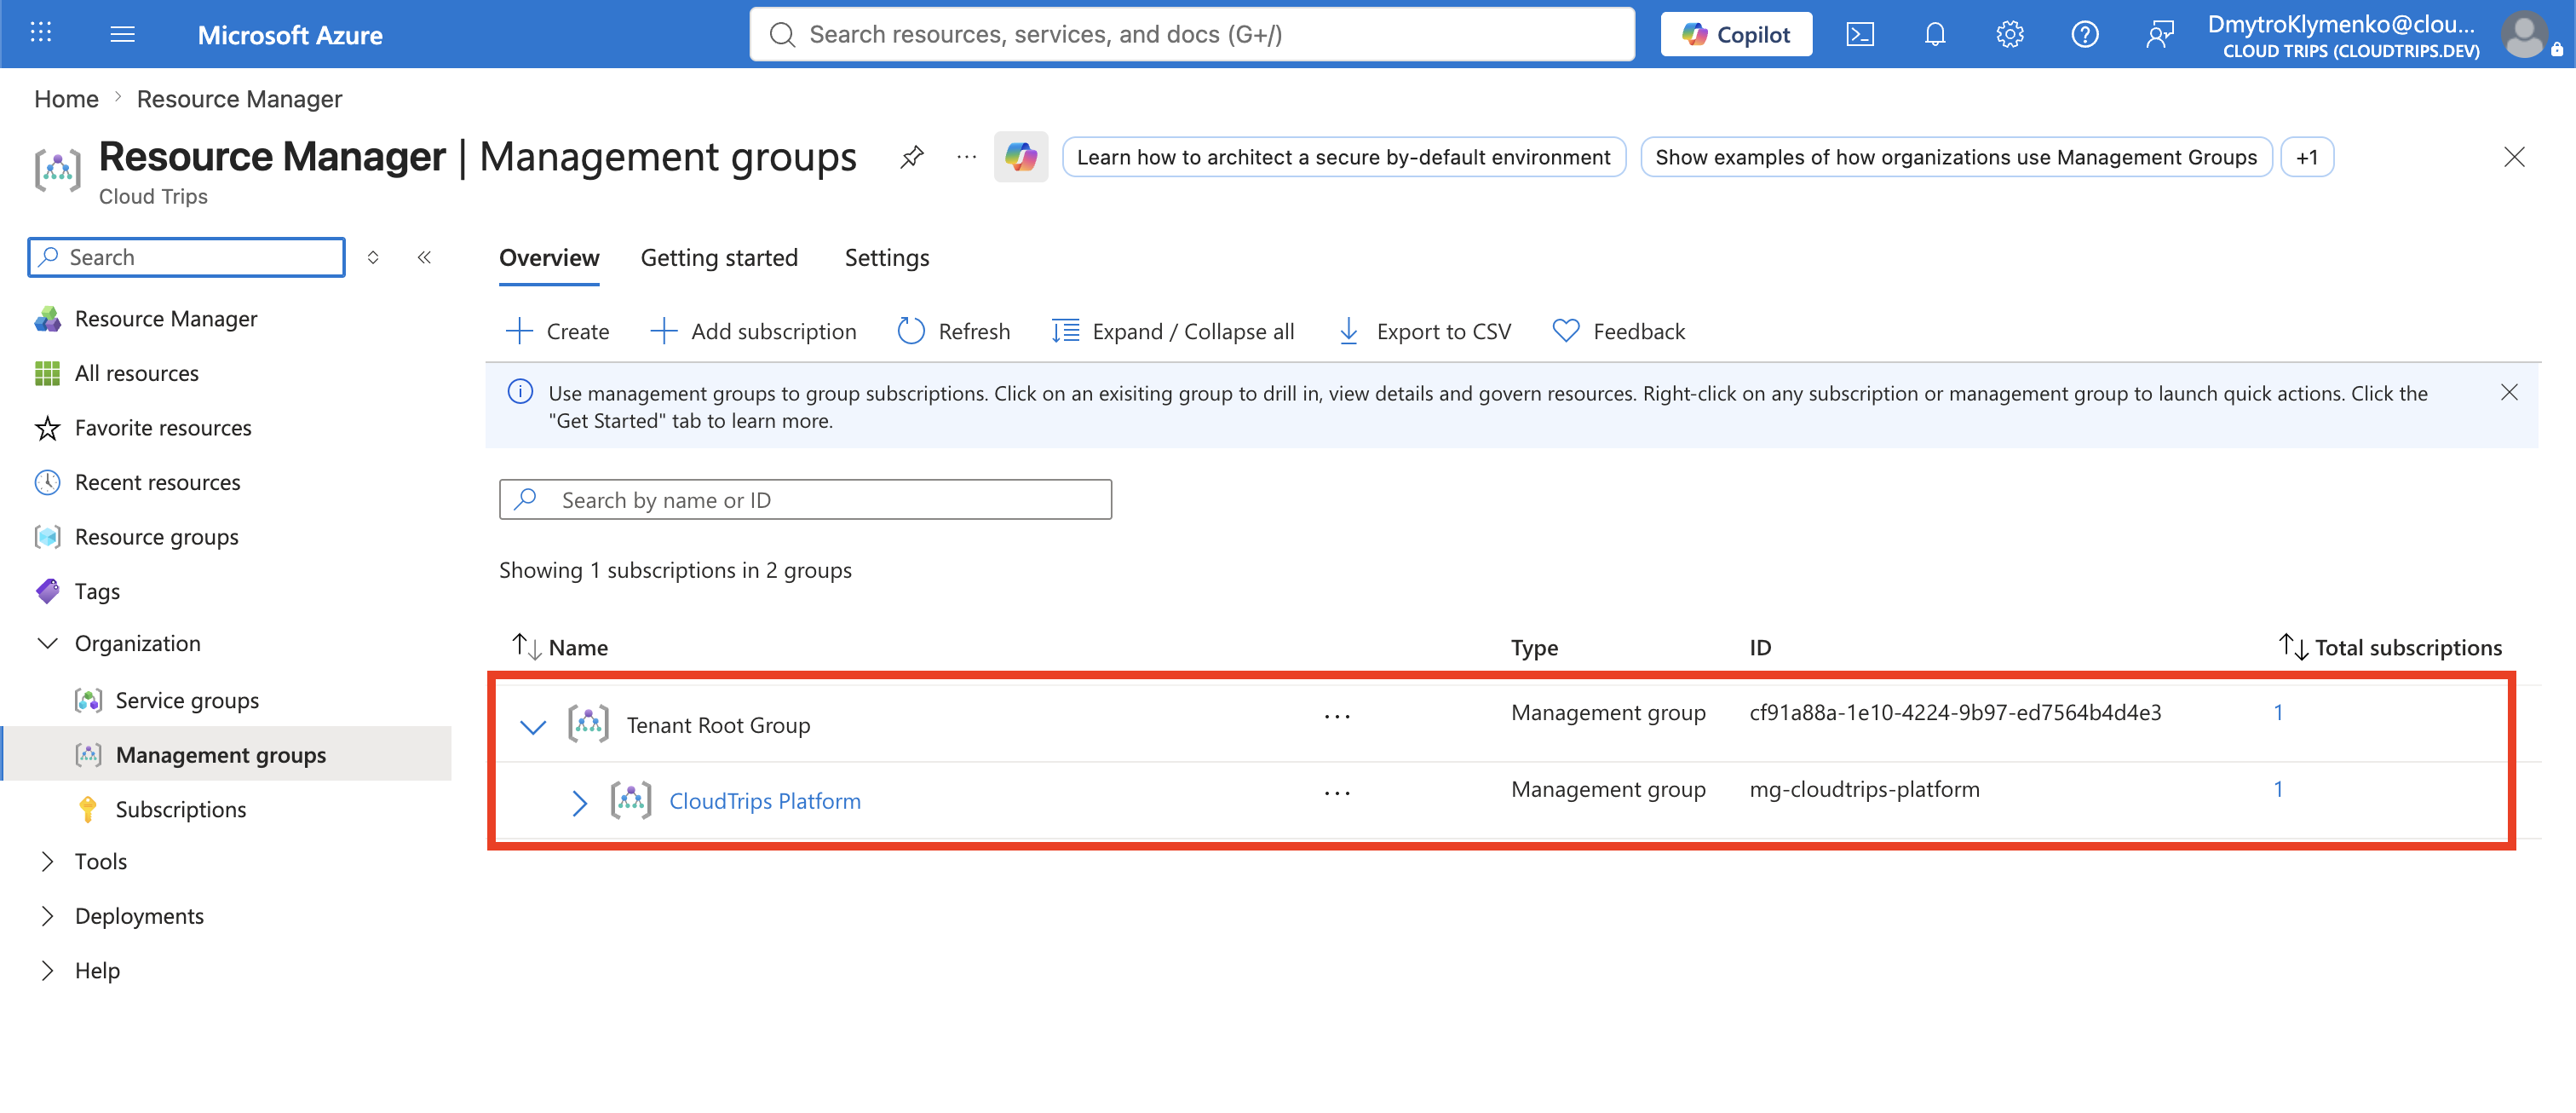2576x1113 pixels.
Task: Refresh the management groups list
Action: pos(954,331)
